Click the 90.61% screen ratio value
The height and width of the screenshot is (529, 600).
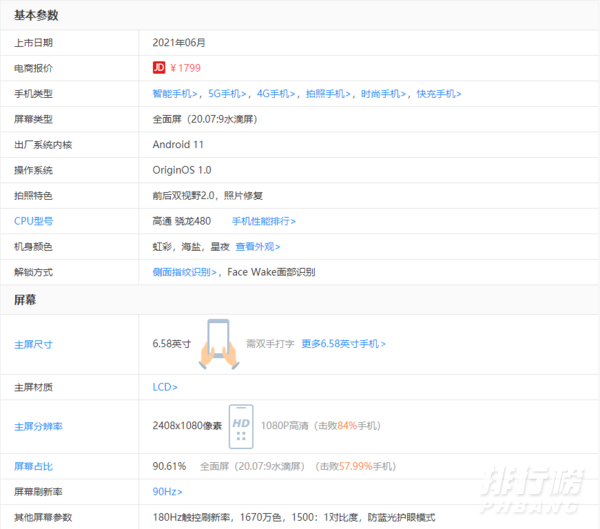[x=169, y=466]
